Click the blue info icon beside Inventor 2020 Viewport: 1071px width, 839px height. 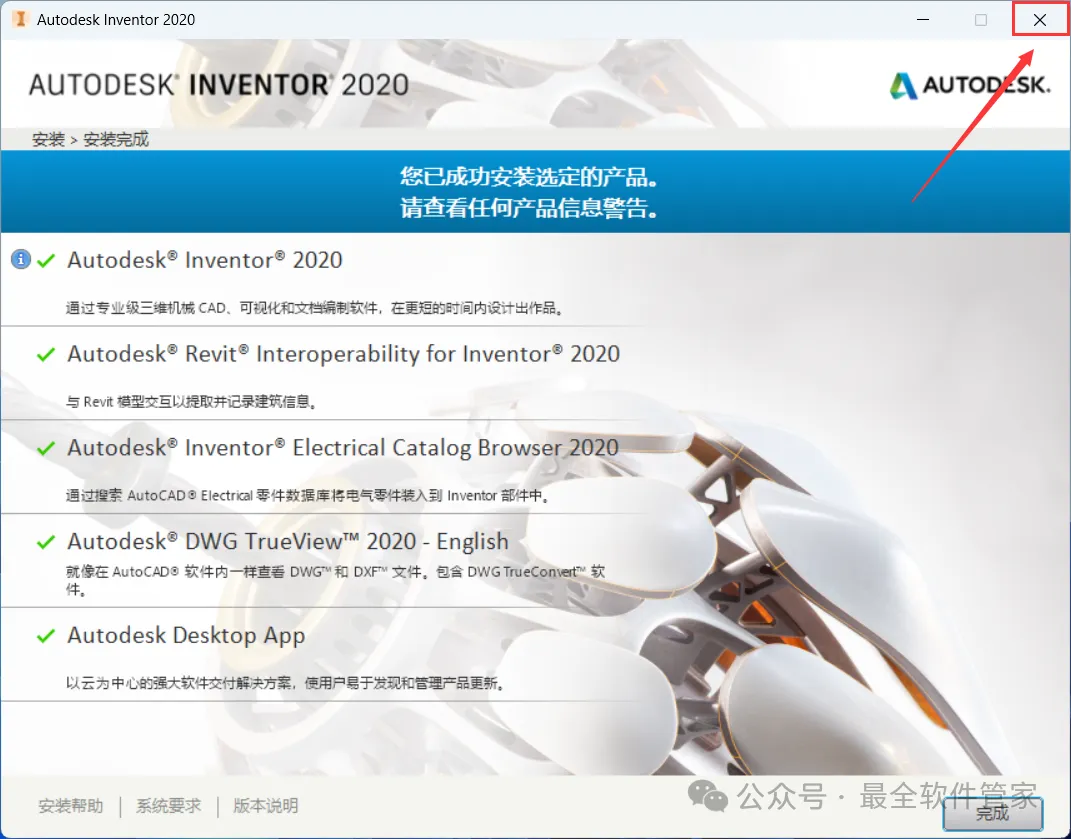click(20, 259)
